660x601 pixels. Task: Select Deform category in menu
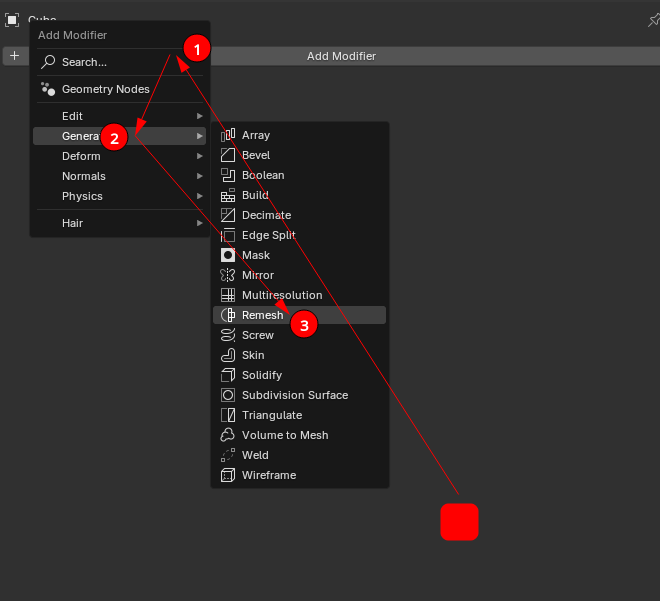tap(120, 156)
